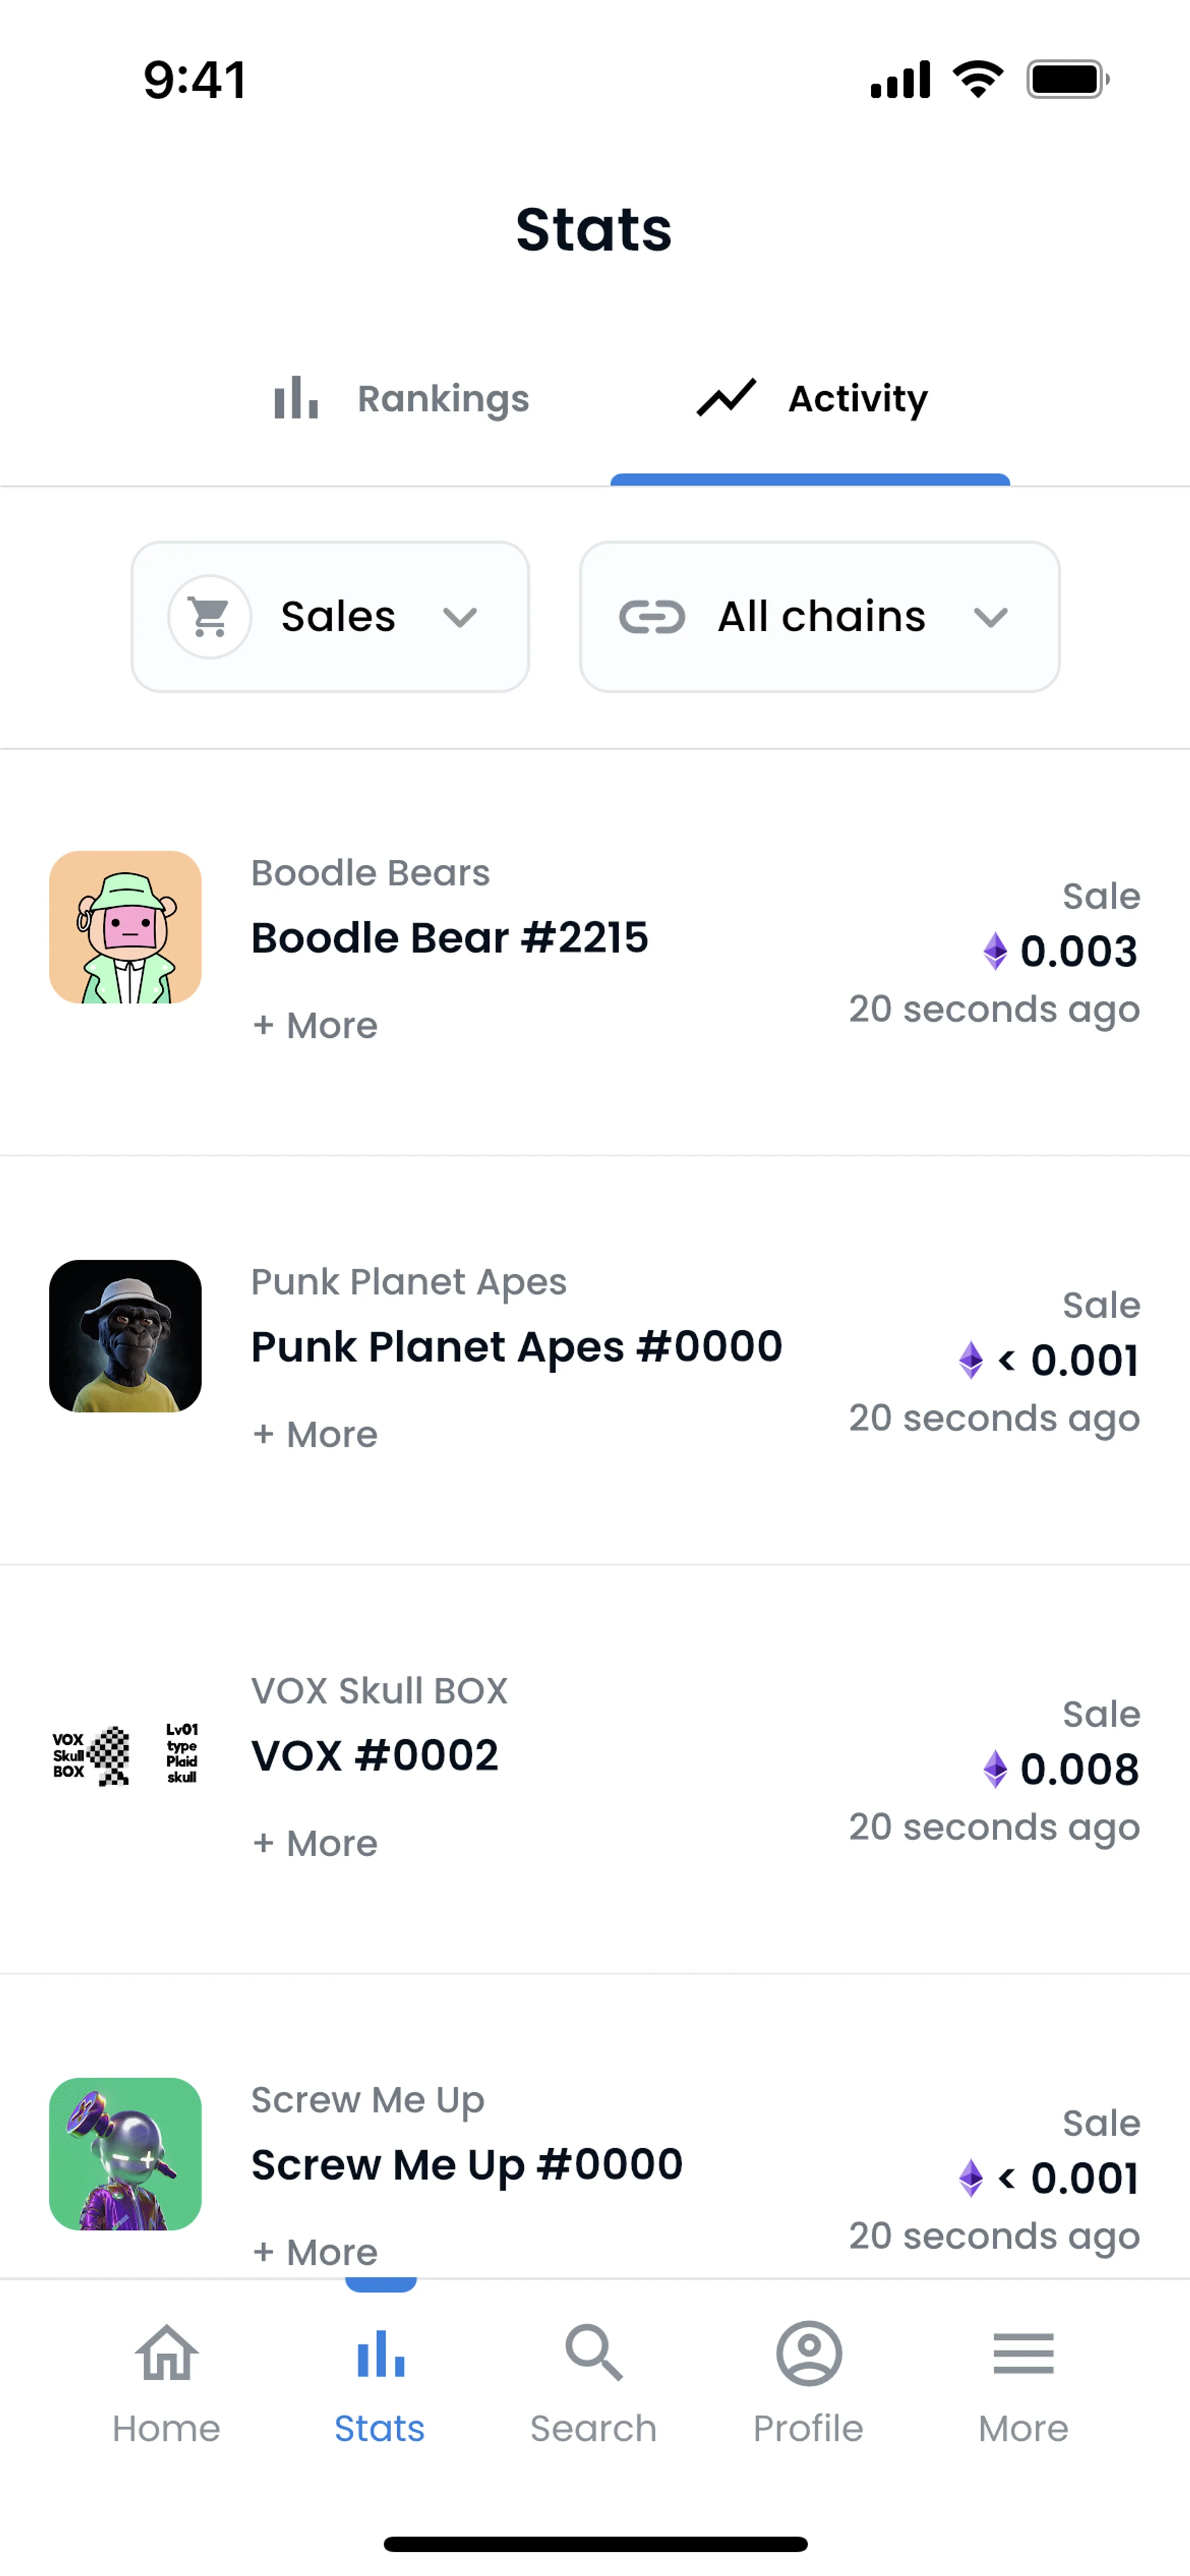Open the Boodle Bear #2215 thumbnail
Viewport: 1190px width, 2576px height.
(x=125, y=927)
